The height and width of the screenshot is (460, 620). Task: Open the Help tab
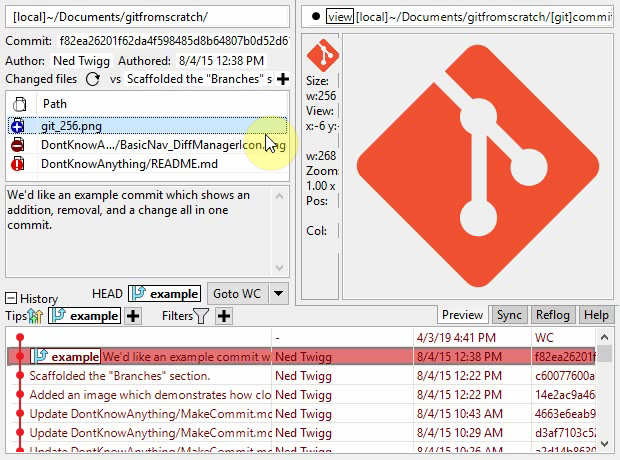click(596, 315)
